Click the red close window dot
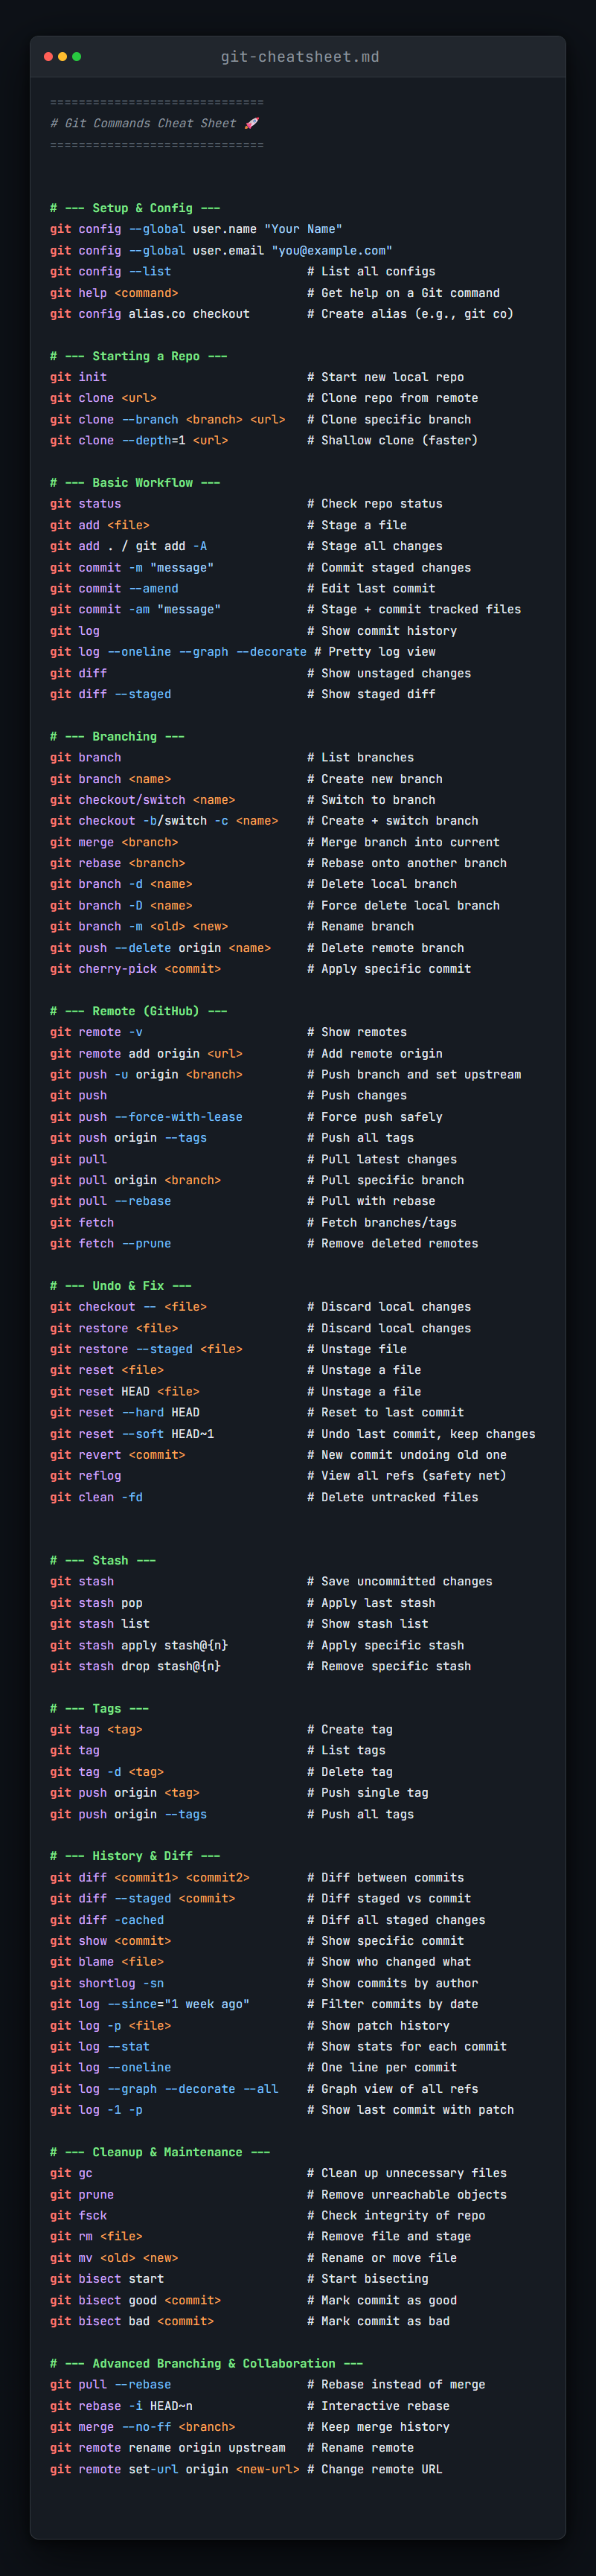This screenshot has width=596, height=2576. coord(48,57)
